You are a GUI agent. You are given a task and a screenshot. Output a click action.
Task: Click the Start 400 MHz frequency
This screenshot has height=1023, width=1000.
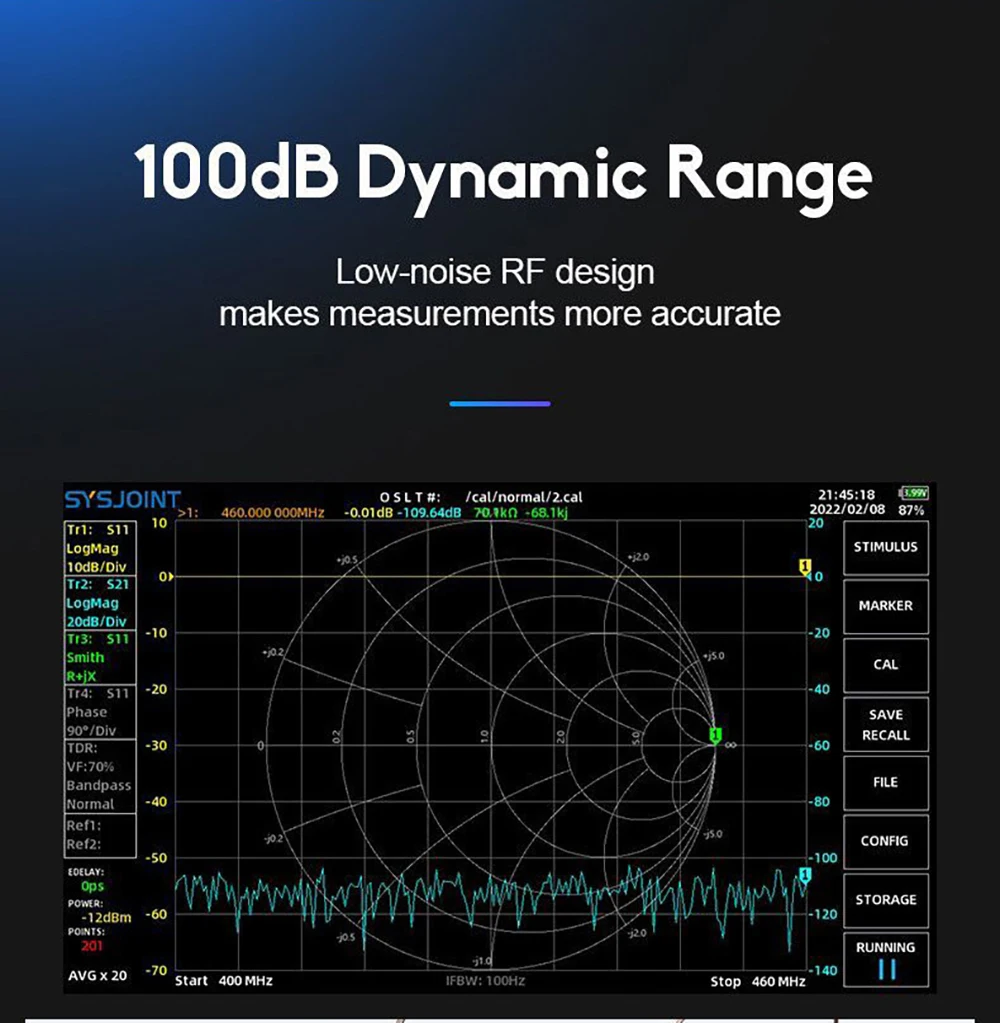[224, 980]
